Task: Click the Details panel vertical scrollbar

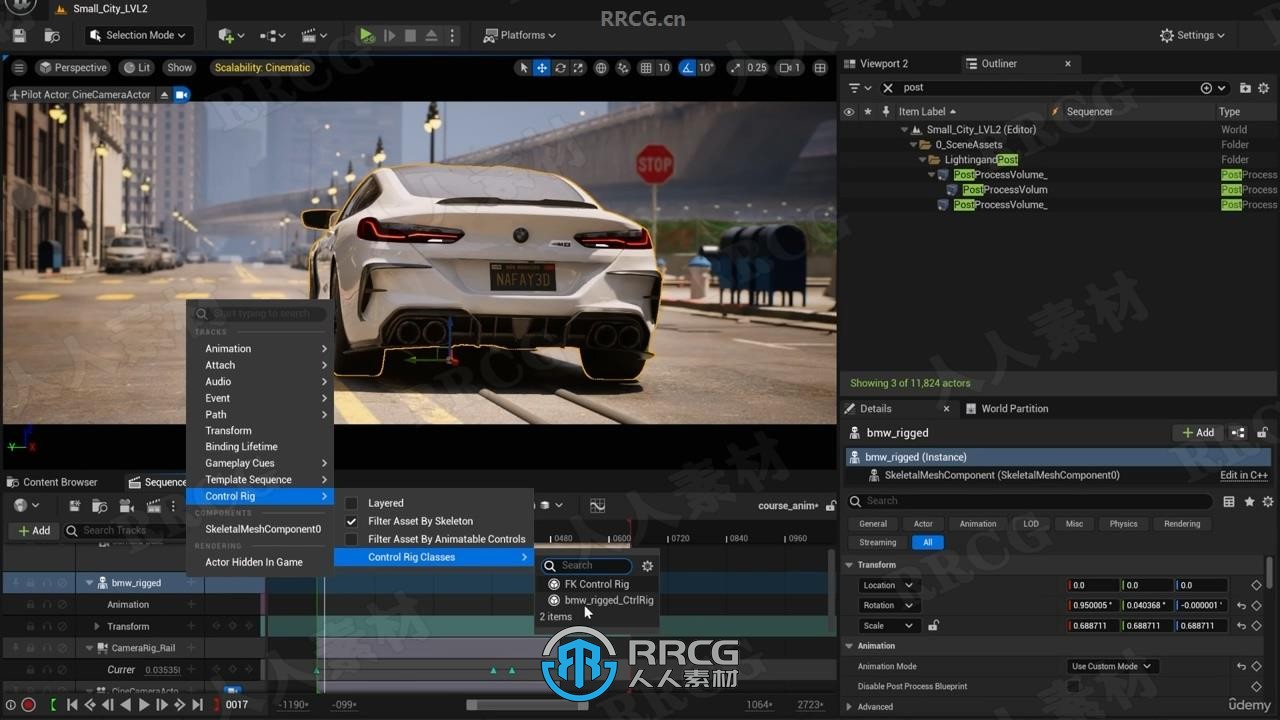Action: pyautogui.click(x=1271, y=574)
